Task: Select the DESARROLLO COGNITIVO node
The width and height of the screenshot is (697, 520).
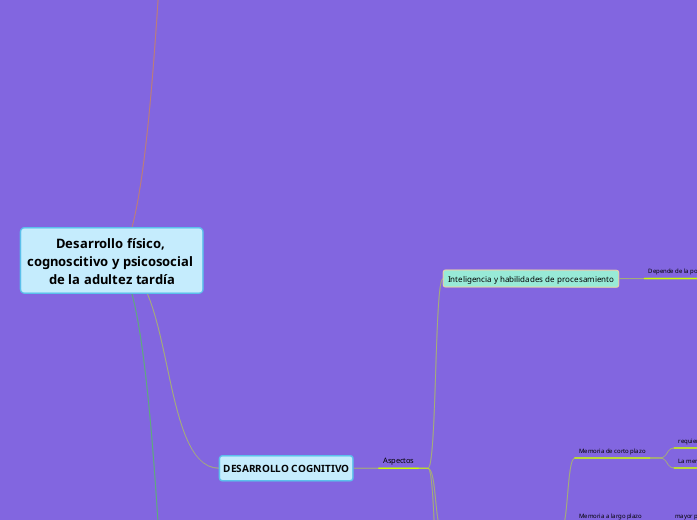Action: pos(286,468)
